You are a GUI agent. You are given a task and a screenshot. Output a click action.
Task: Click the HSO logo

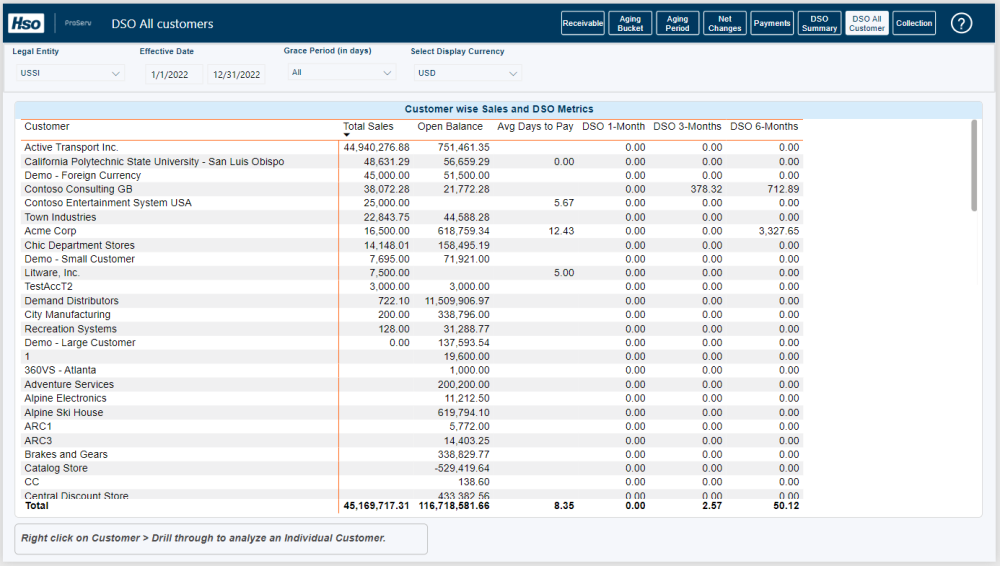click(26, 23)
